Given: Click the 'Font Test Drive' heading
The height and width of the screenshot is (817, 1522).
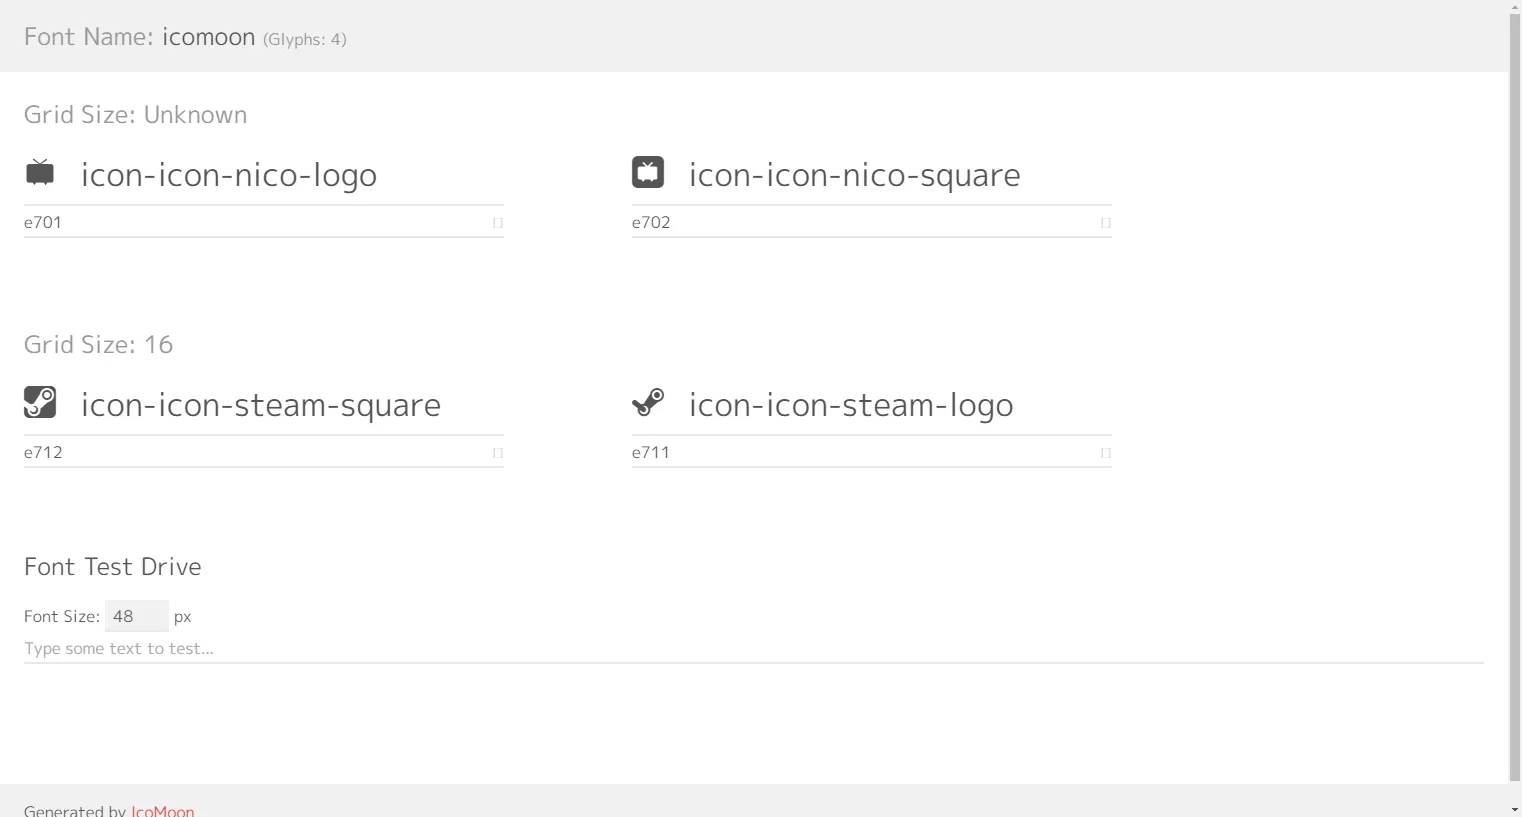Looking at the screenshot, I should coord(113,567).
